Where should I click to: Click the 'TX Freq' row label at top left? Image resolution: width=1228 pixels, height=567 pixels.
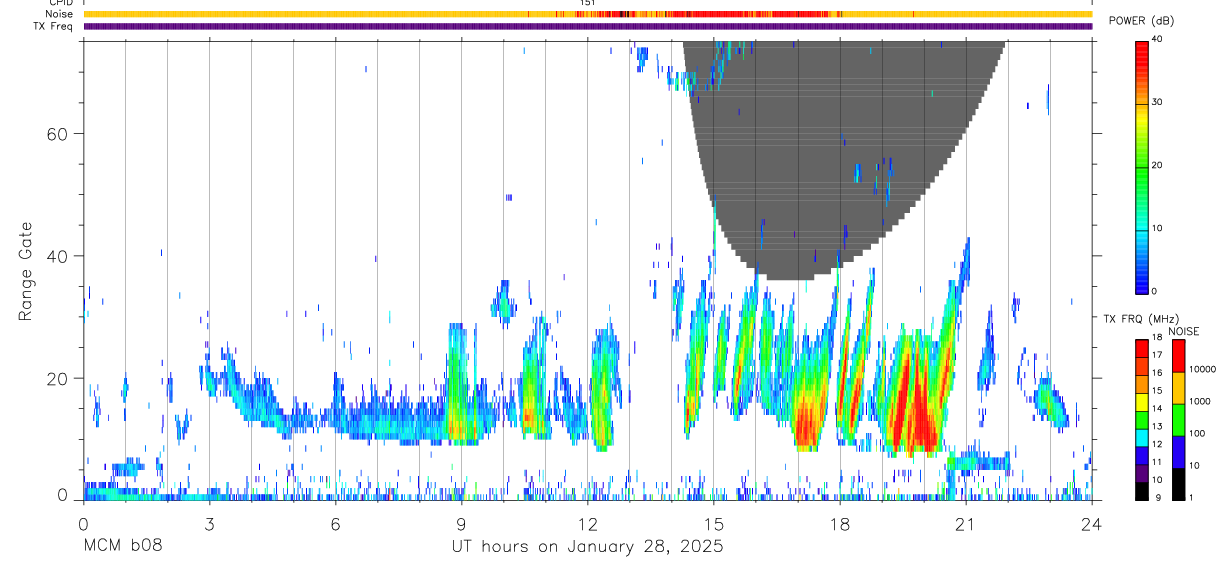(54, 26)
